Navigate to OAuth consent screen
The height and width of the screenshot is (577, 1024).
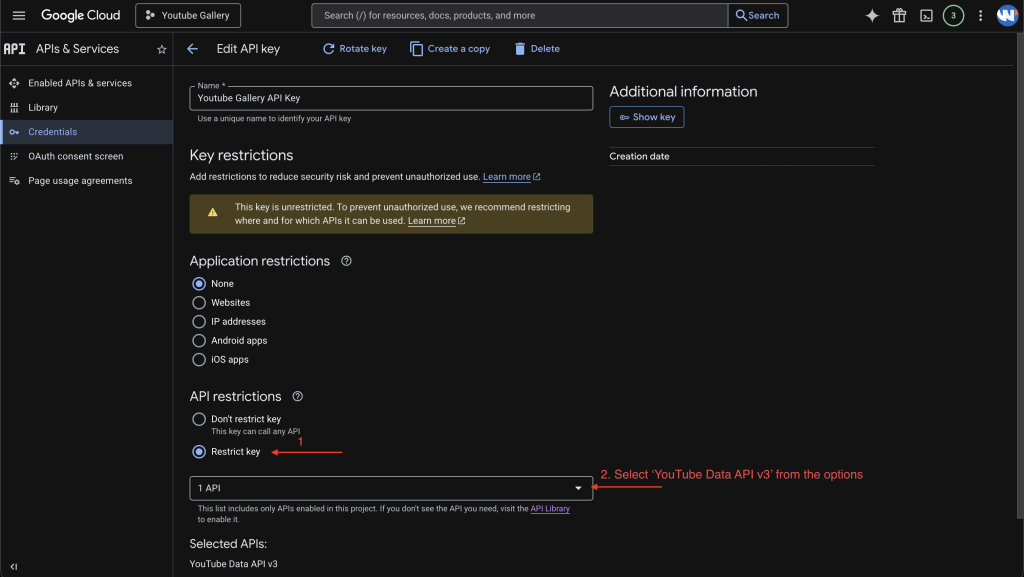tap(75, 156)
